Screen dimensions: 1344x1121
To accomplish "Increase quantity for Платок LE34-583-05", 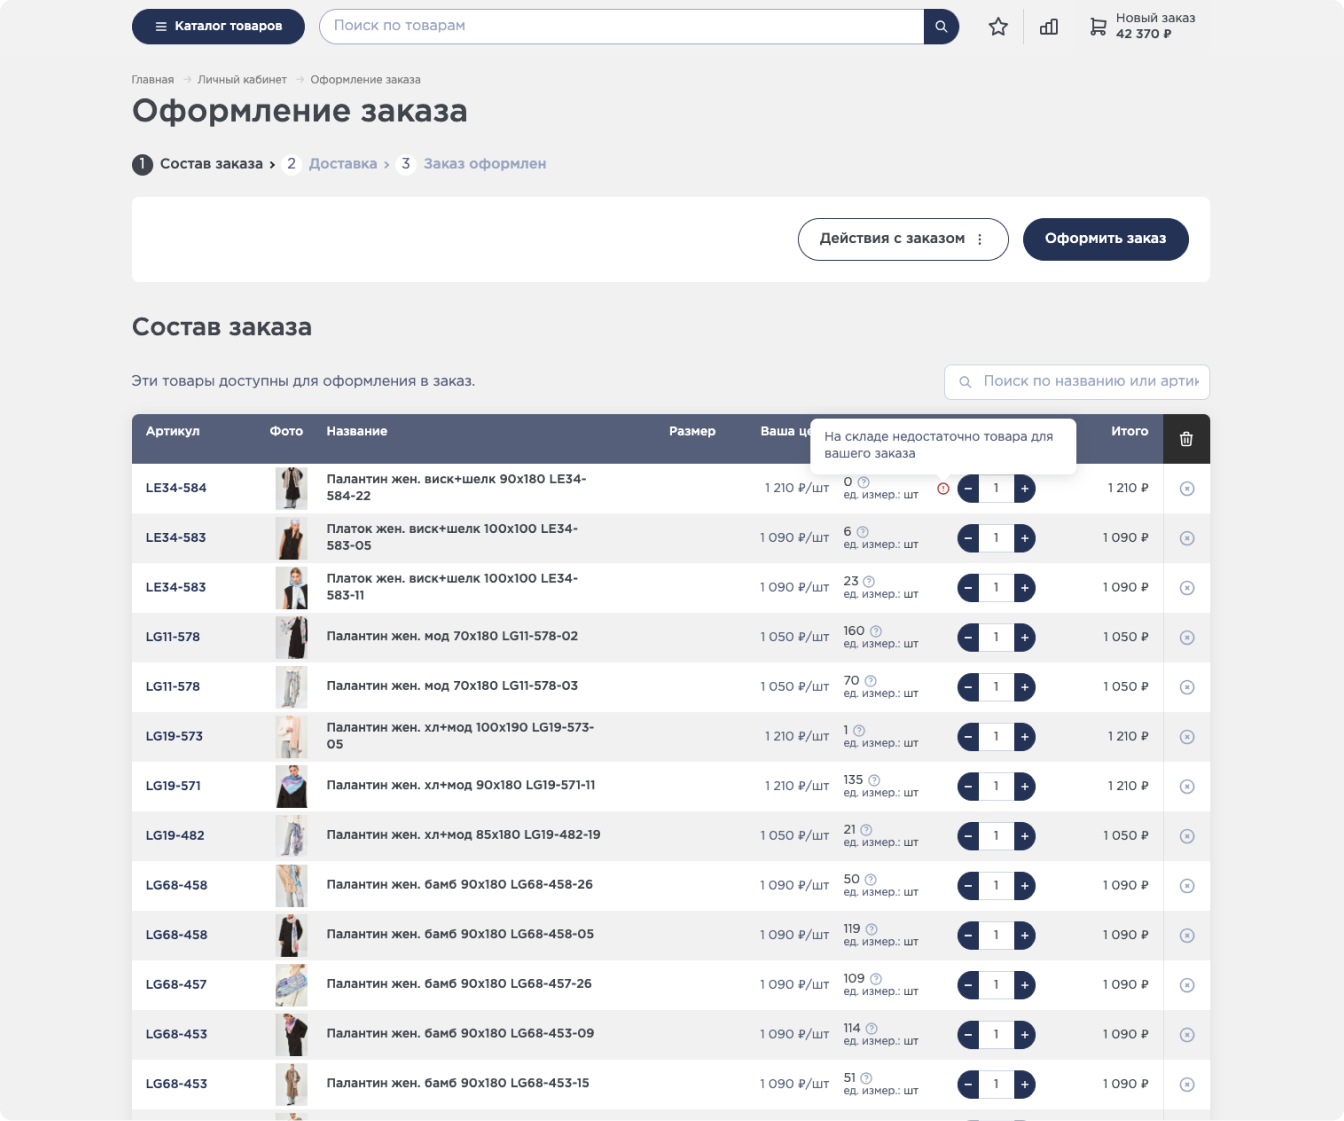I will point(1024,538).
